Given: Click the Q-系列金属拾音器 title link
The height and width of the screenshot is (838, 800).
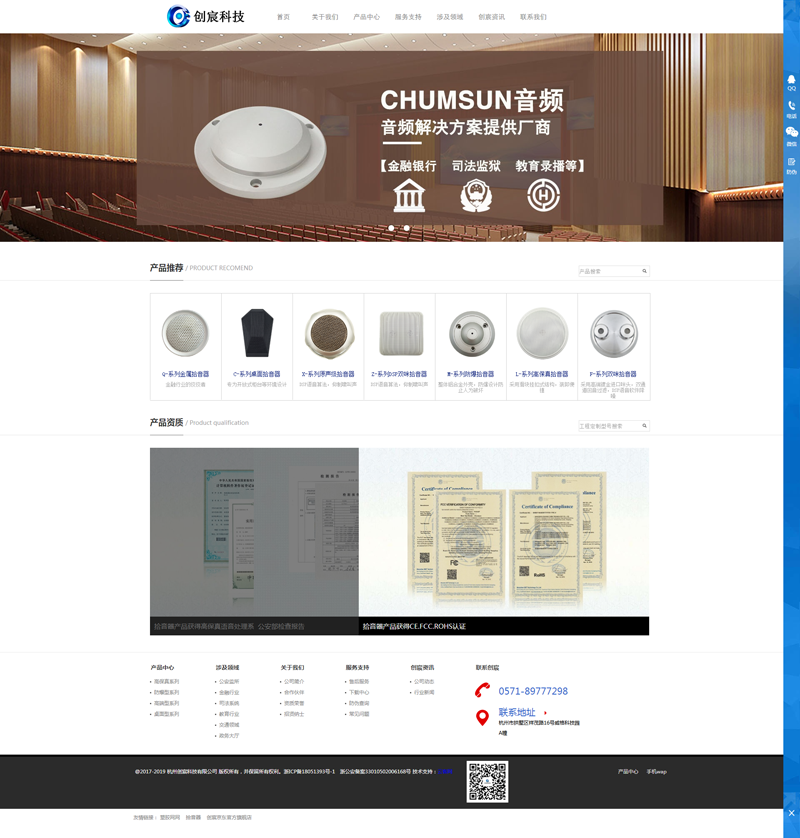Looking at the screenshot, I should point(185,374).
